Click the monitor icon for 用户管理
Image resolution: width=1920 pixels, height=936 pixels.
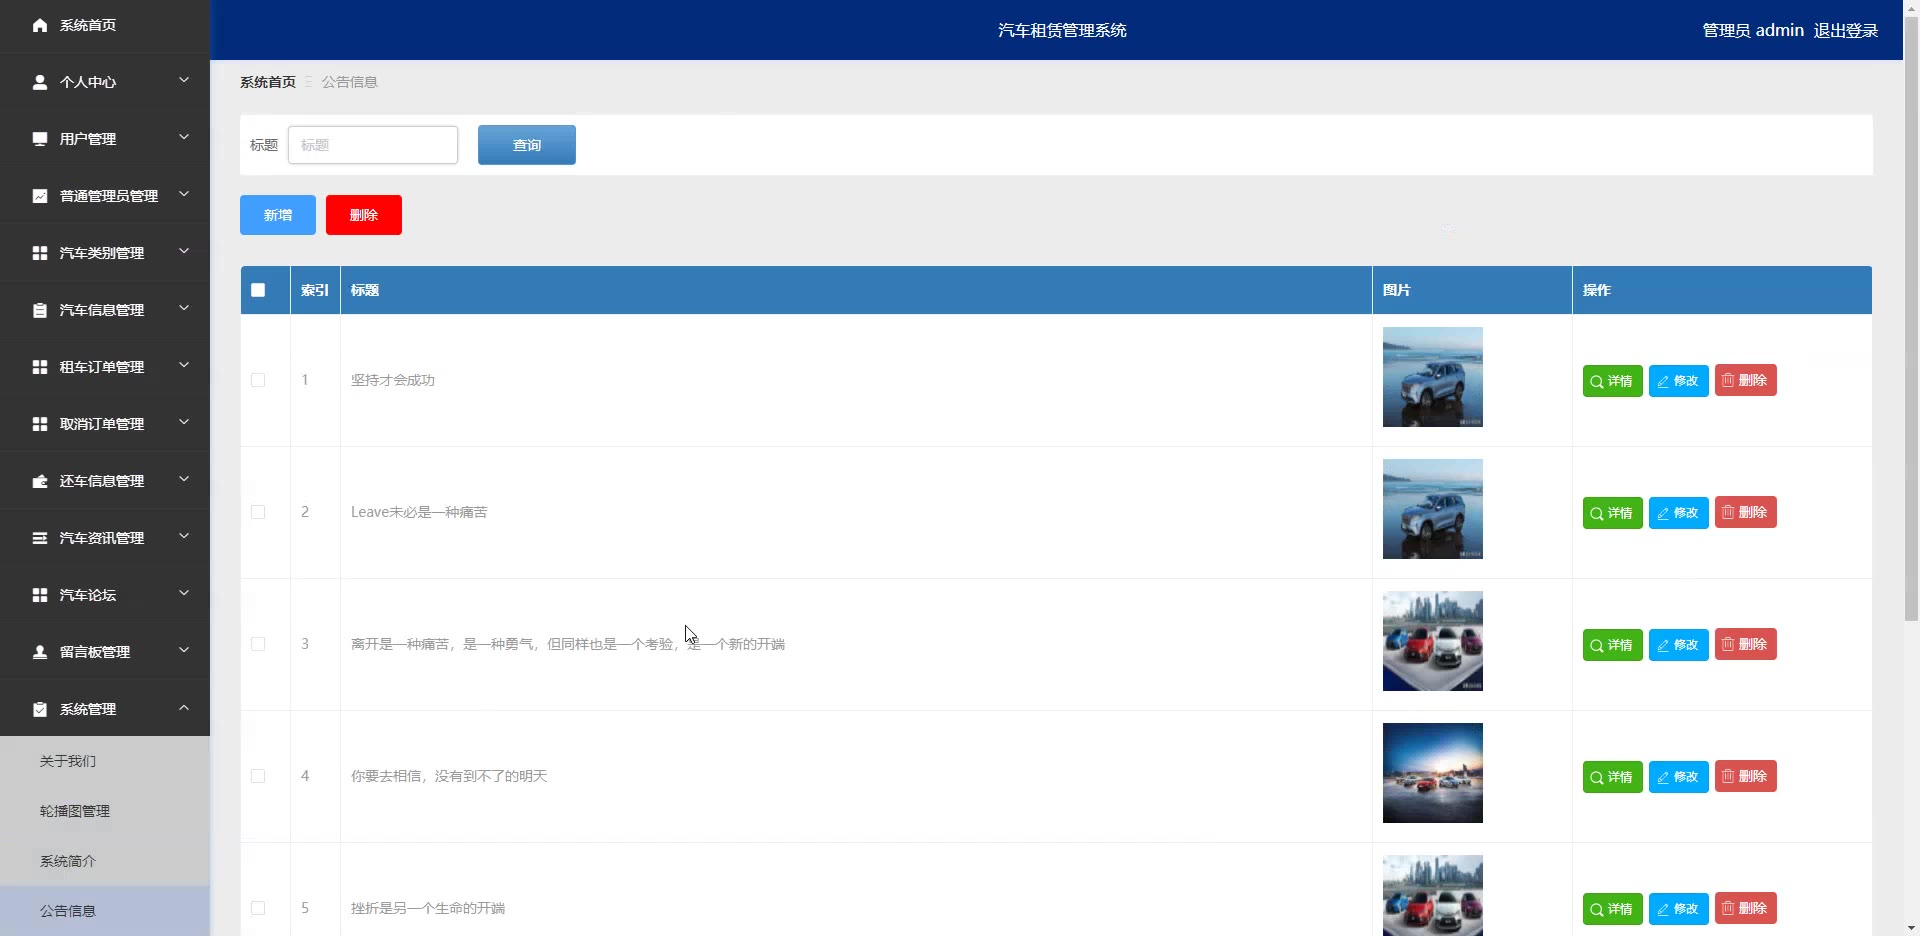pyautogui.click(x=40, y=139)
